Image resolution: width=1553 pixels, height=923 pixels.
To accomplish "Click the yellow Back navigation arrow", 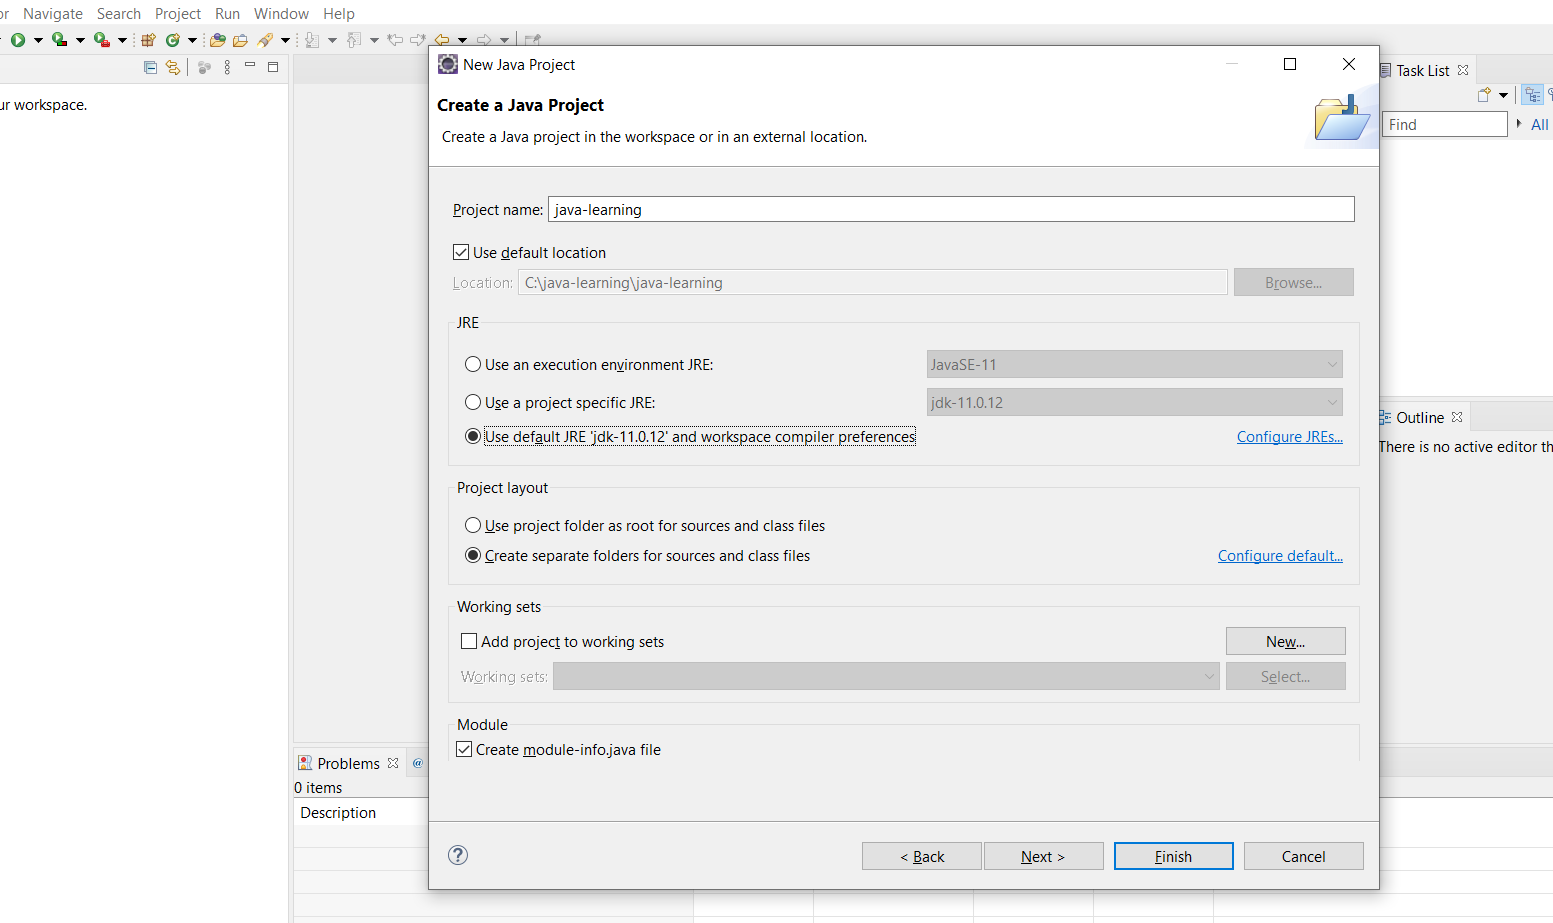I will (441, 40).
